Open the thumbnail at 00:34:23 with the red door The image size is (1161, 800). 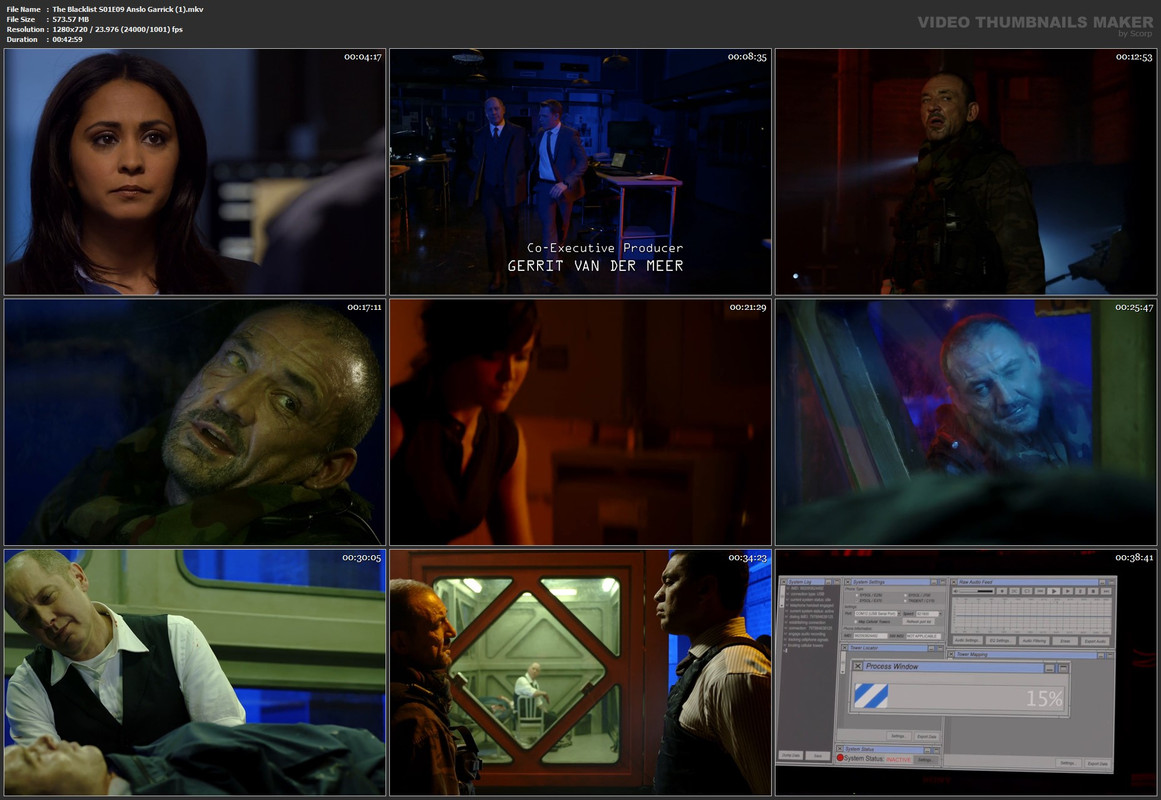pyautogui.click(x=580, y=673)
